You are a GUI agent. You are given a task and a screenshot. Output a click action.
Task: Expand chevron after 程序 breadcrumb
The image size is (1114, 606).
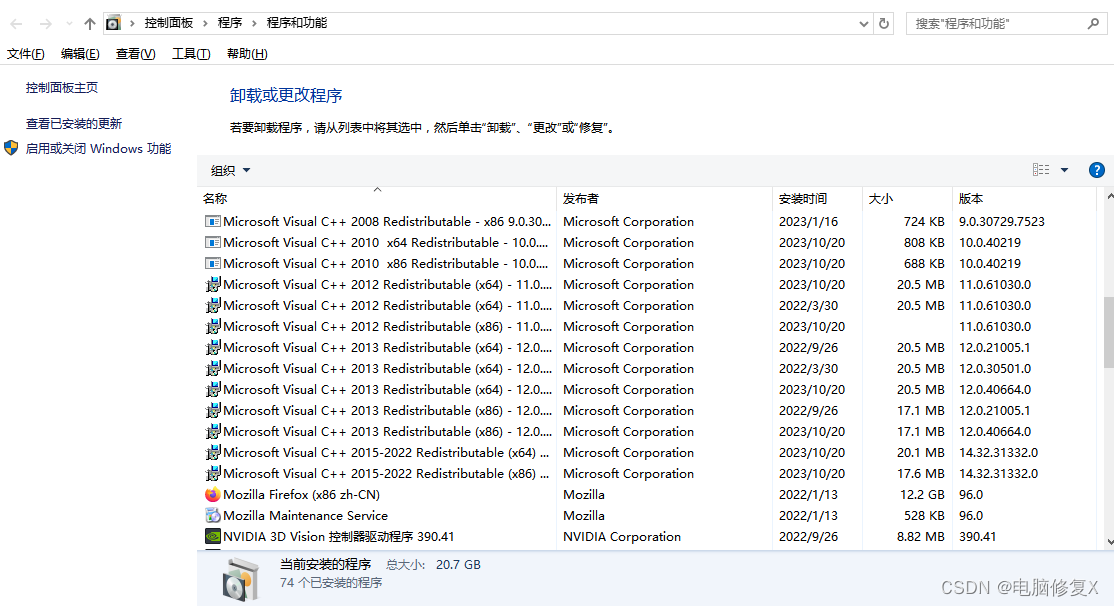[x=254, y=23]
